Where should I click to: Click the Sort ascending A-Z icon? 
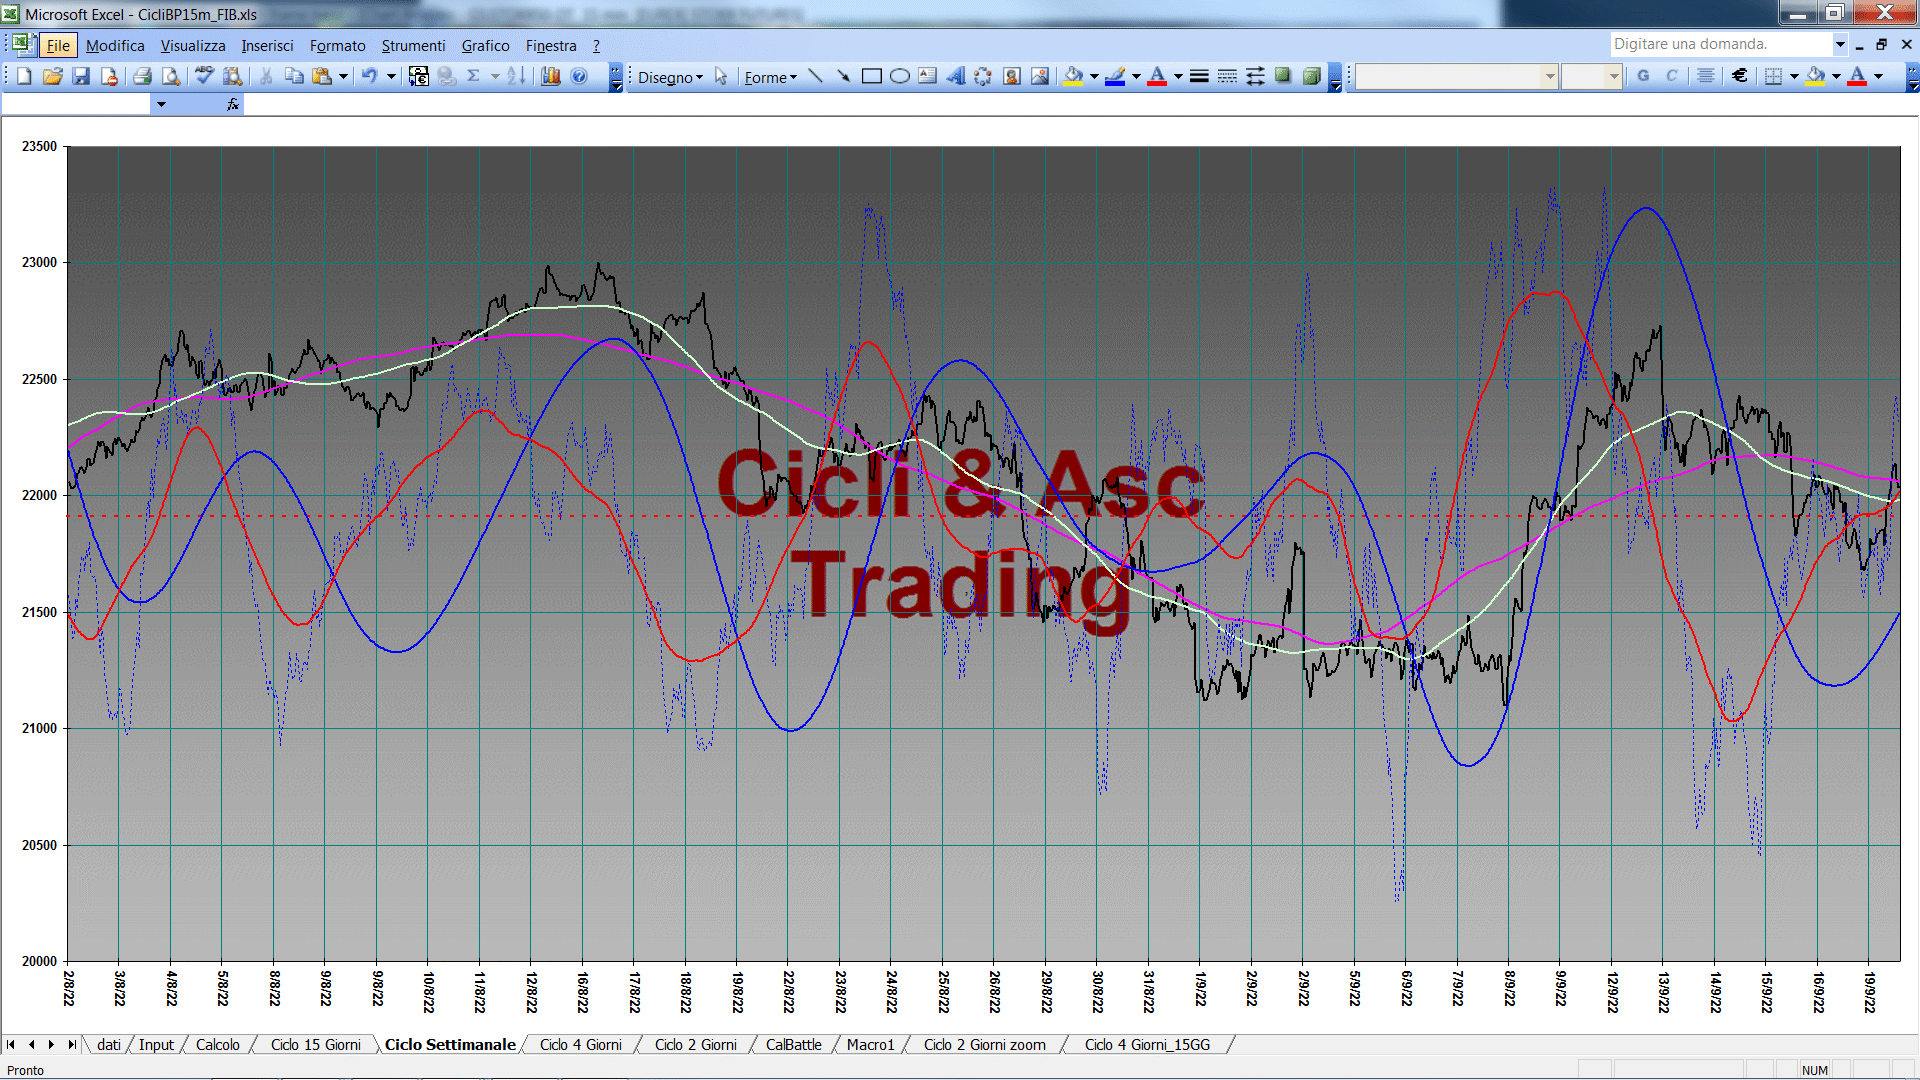[x=516, y=76]
